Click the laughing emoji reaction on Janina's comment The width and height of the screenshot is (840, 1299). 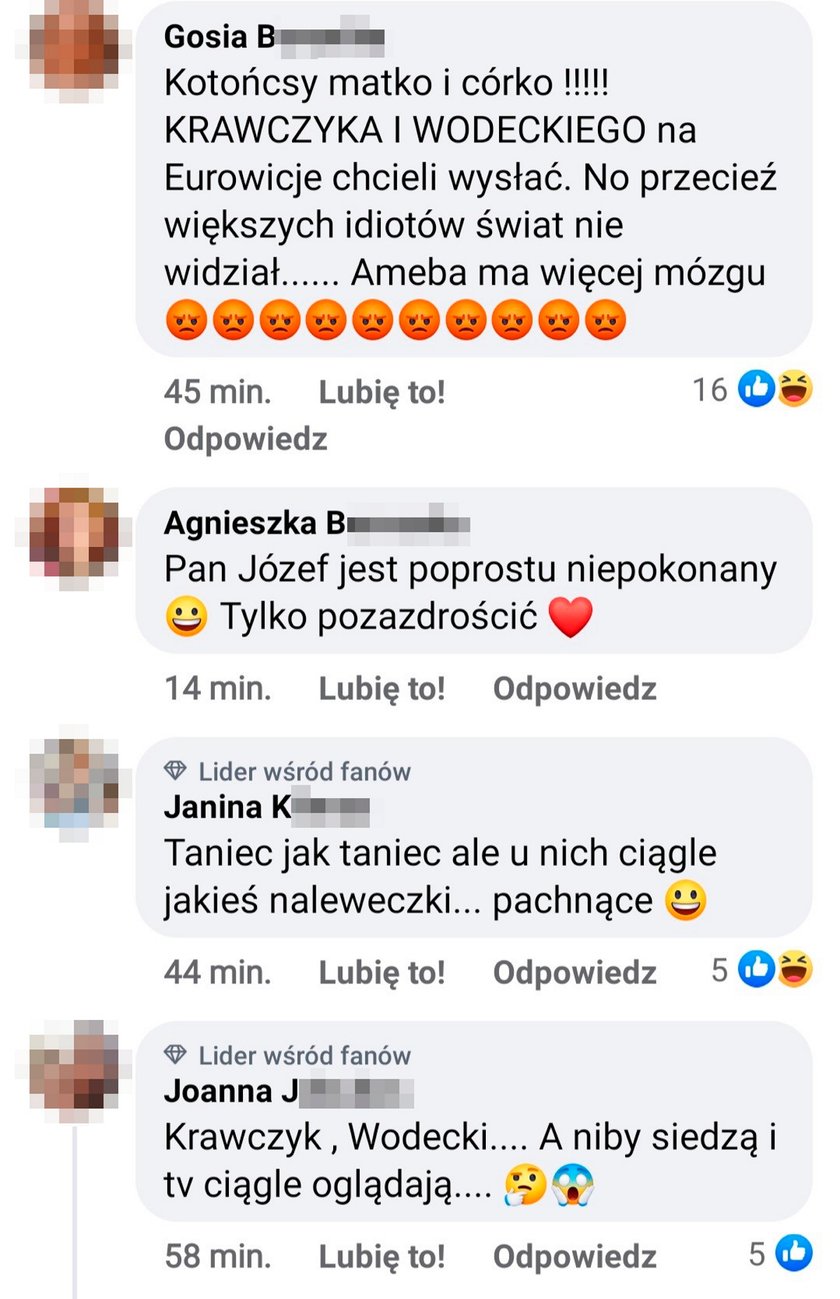point(794,969)
